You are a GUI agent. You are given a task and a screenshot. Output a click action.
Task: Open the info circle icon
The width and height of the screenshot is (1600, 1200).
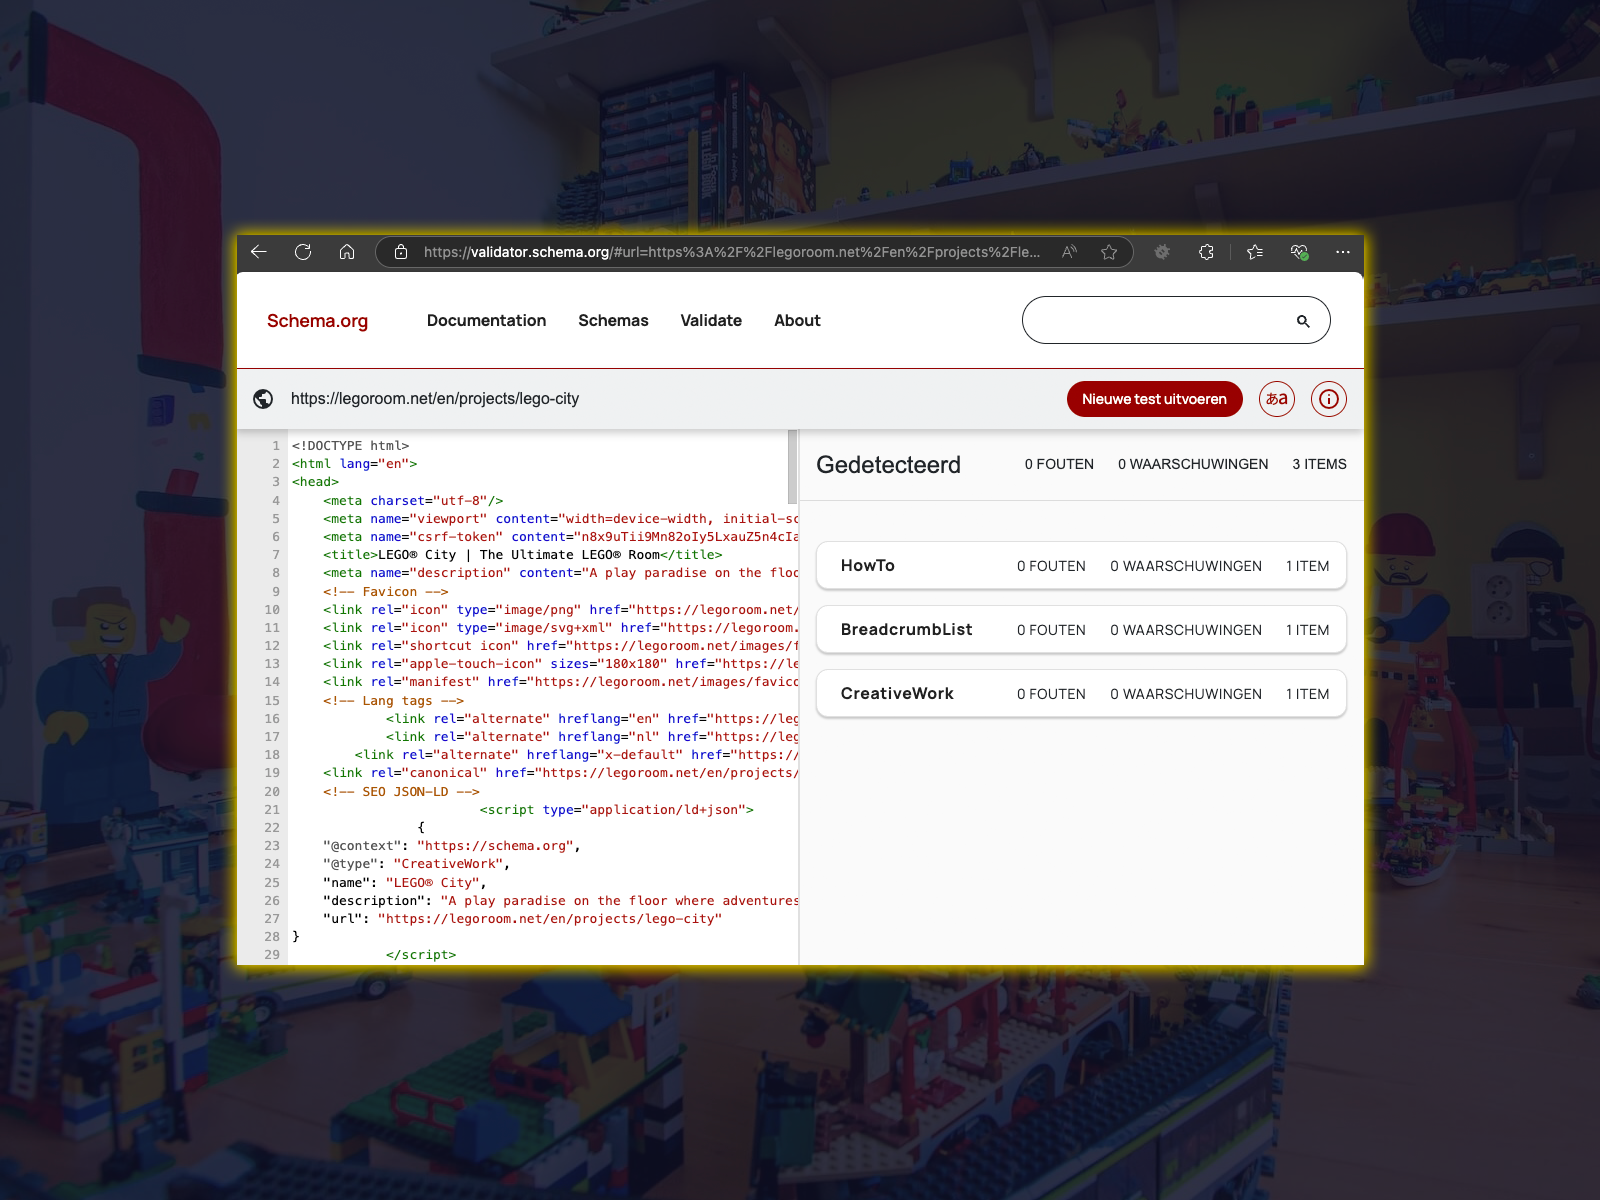[1329, 399]
